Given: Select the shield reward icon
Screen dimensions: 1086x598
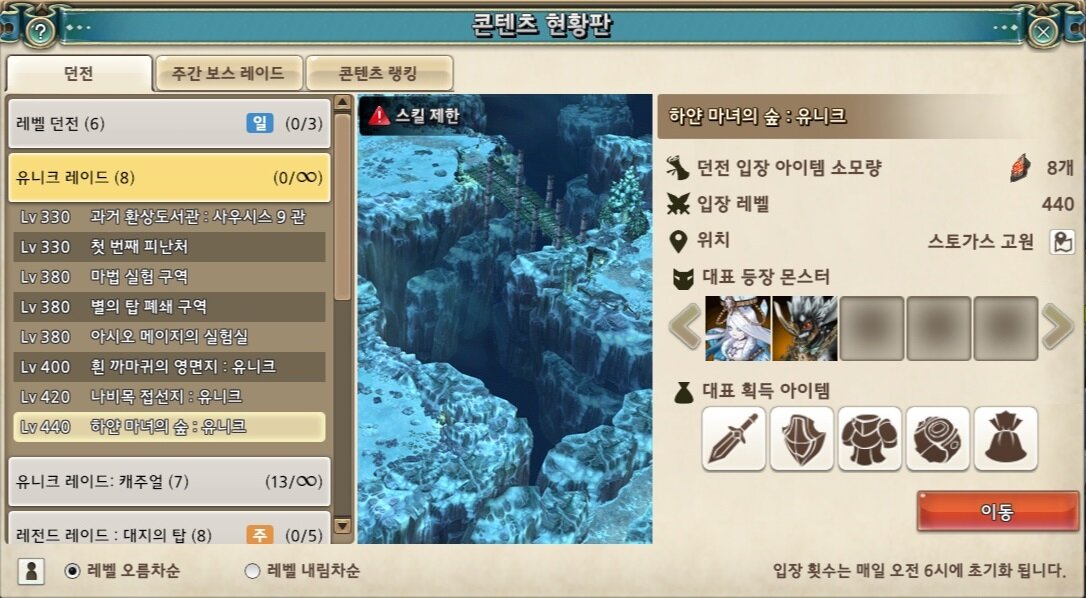Looking at the screenshot, I should 801,439.
